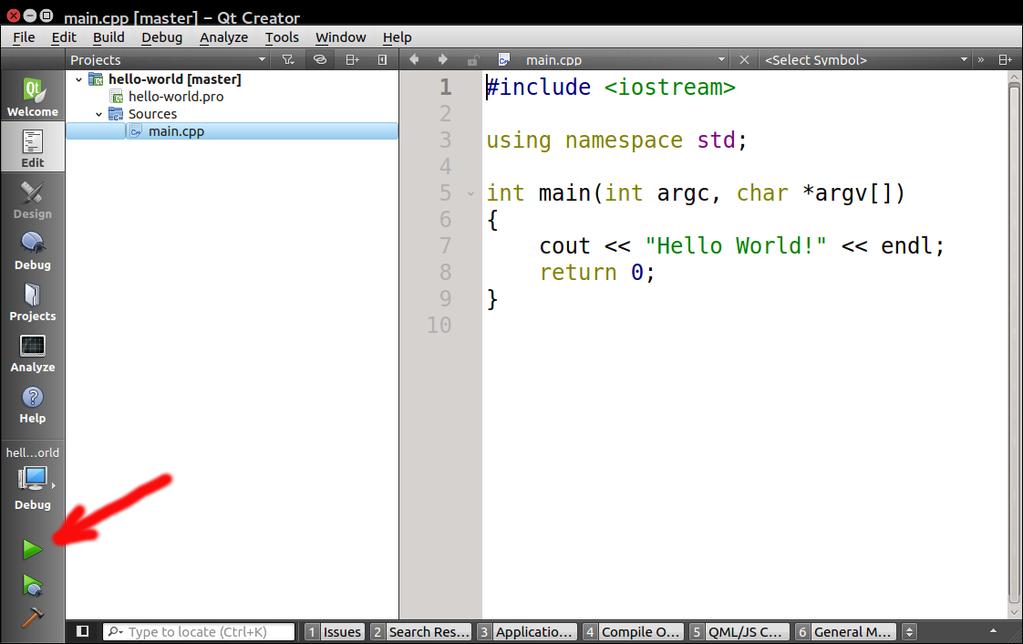Open the Select Symbol dropdown
This screenshot has height=644, width=1023.
pos(866,59)
